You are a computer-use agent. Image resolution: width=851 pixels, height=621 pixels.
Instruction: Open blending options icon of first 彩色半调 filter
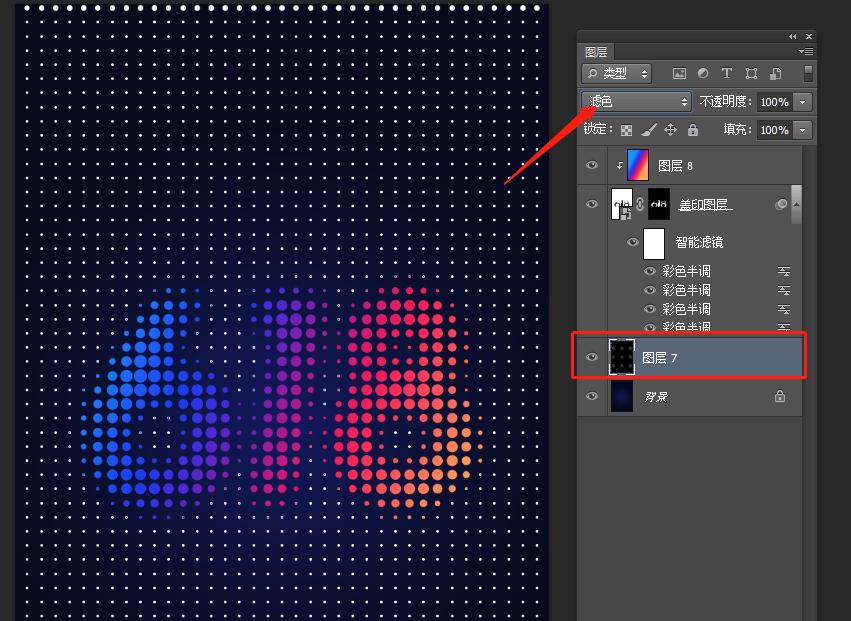784,271
